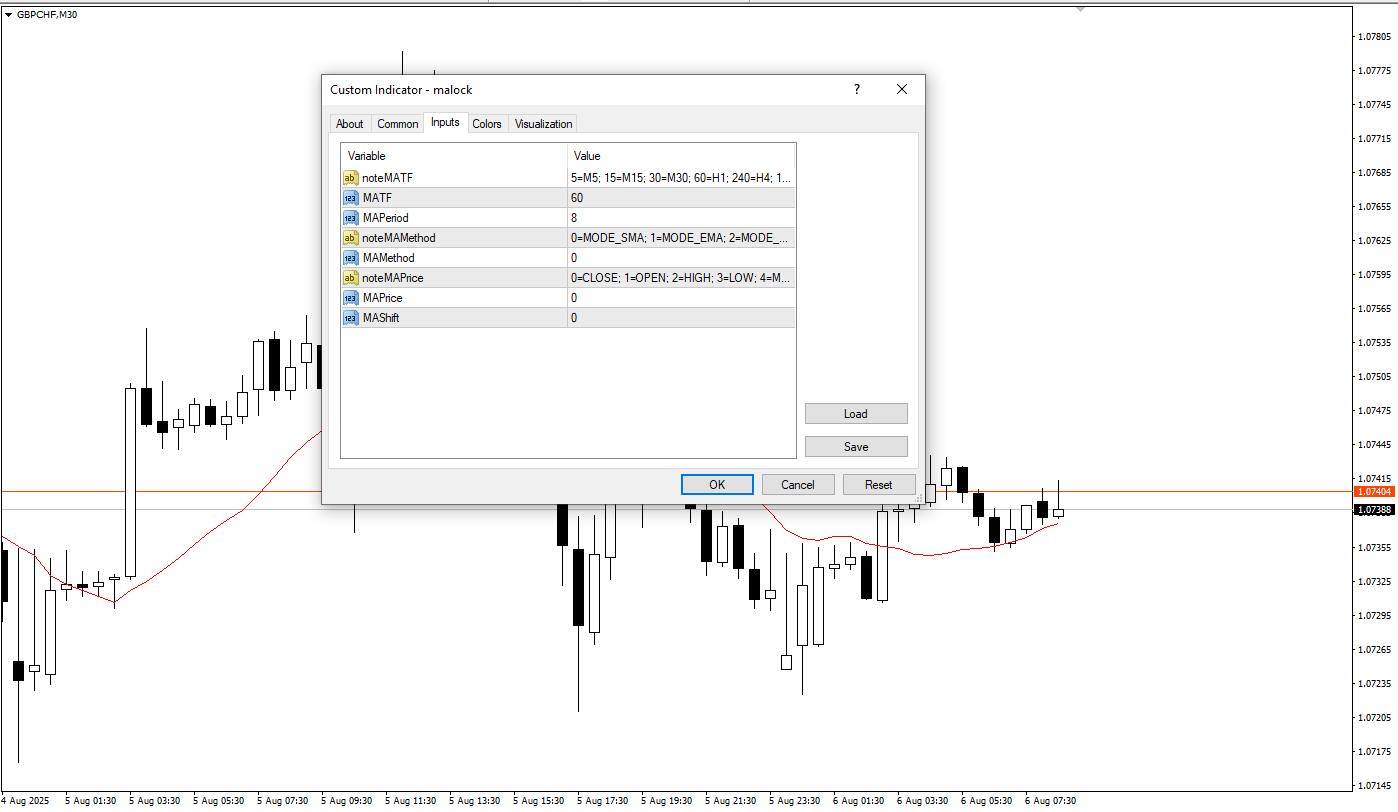Switch to the Common tab
The height and width of the screenshot is (812, 1398).
(397, 124)
